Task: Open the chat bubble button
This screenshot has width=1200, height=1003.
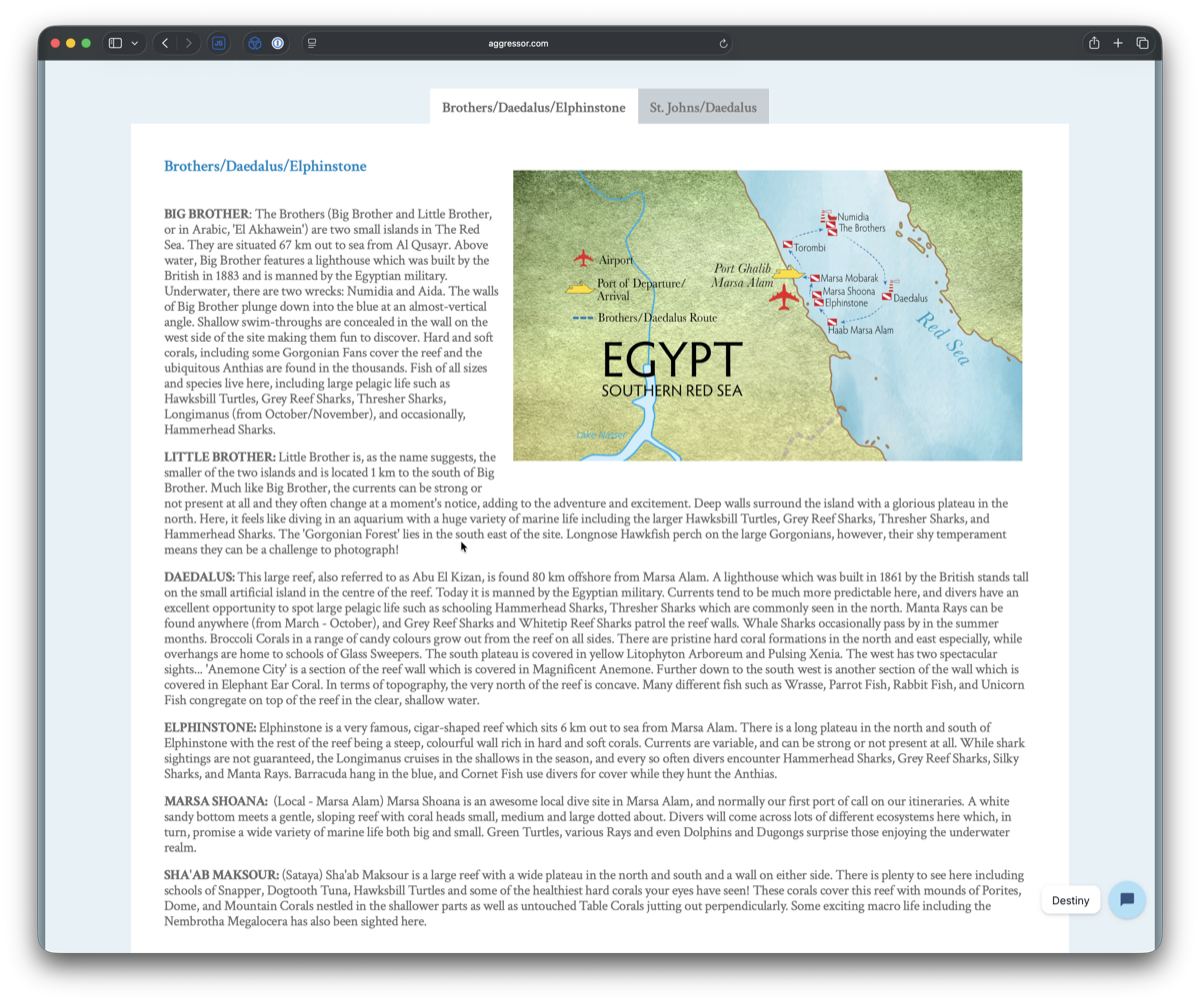Action: 1127,900
